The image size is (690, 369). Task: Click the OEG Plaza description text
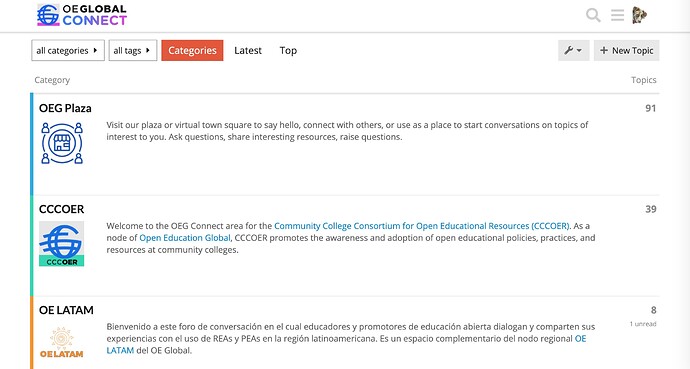tap(347, 131)
